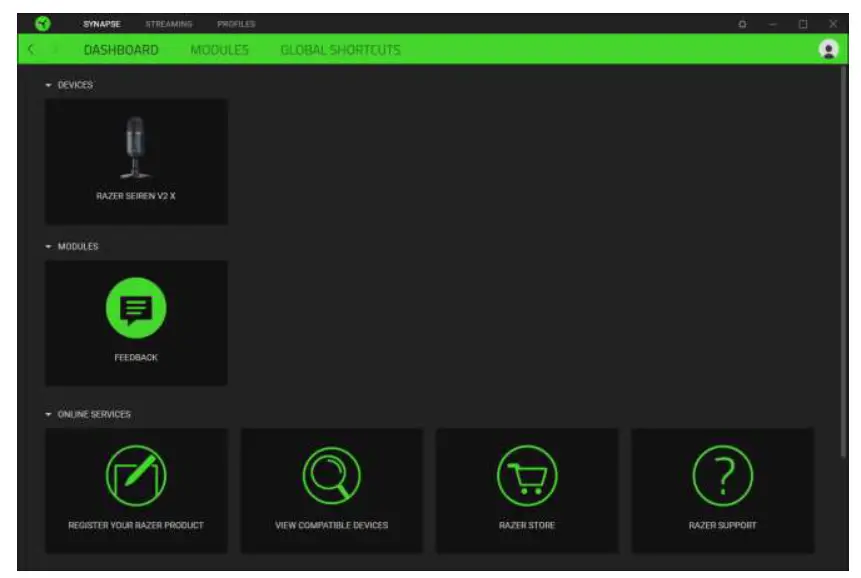Minimize the Synapse window
Viewport: 861px width, 578px height.
click(x=773, y=24)
